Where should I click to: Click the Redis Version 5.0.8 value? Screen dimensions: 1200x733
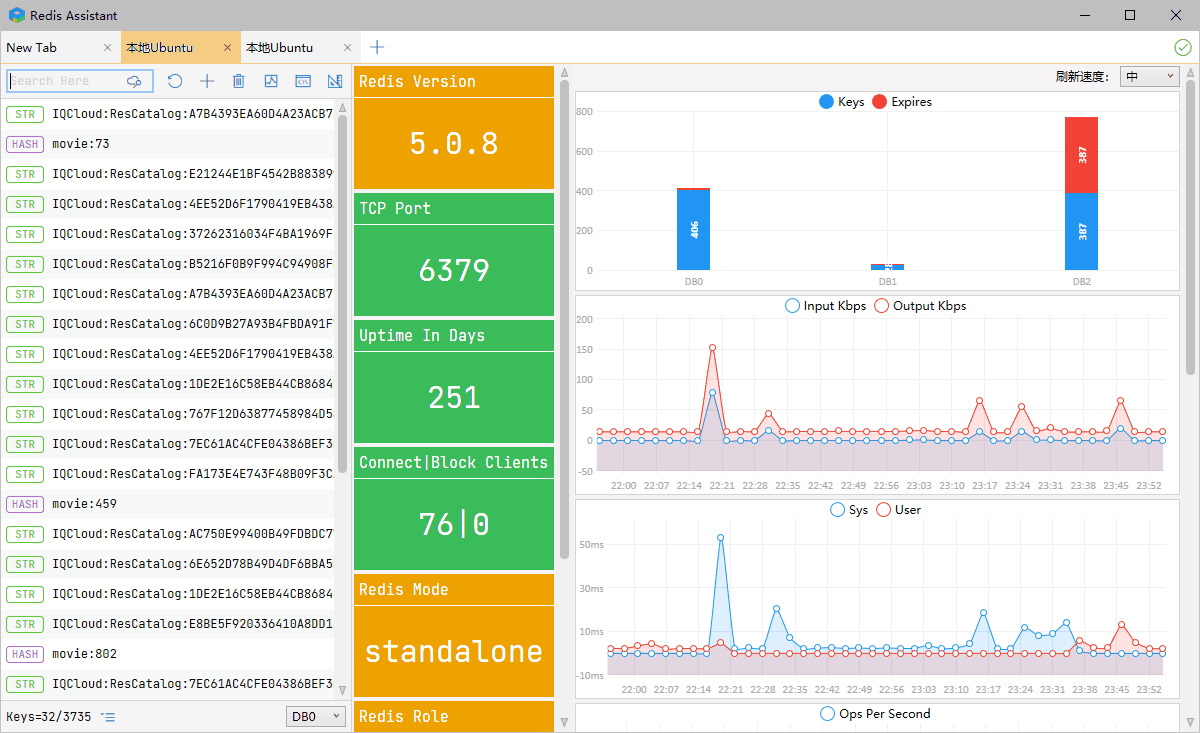(454, 143)
